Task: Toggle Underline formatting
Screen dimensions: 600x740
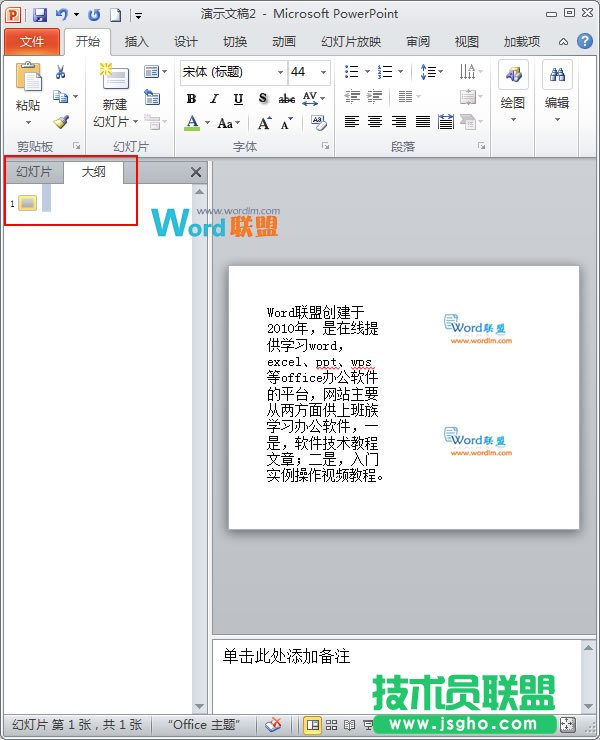Action: pos(238,99)
